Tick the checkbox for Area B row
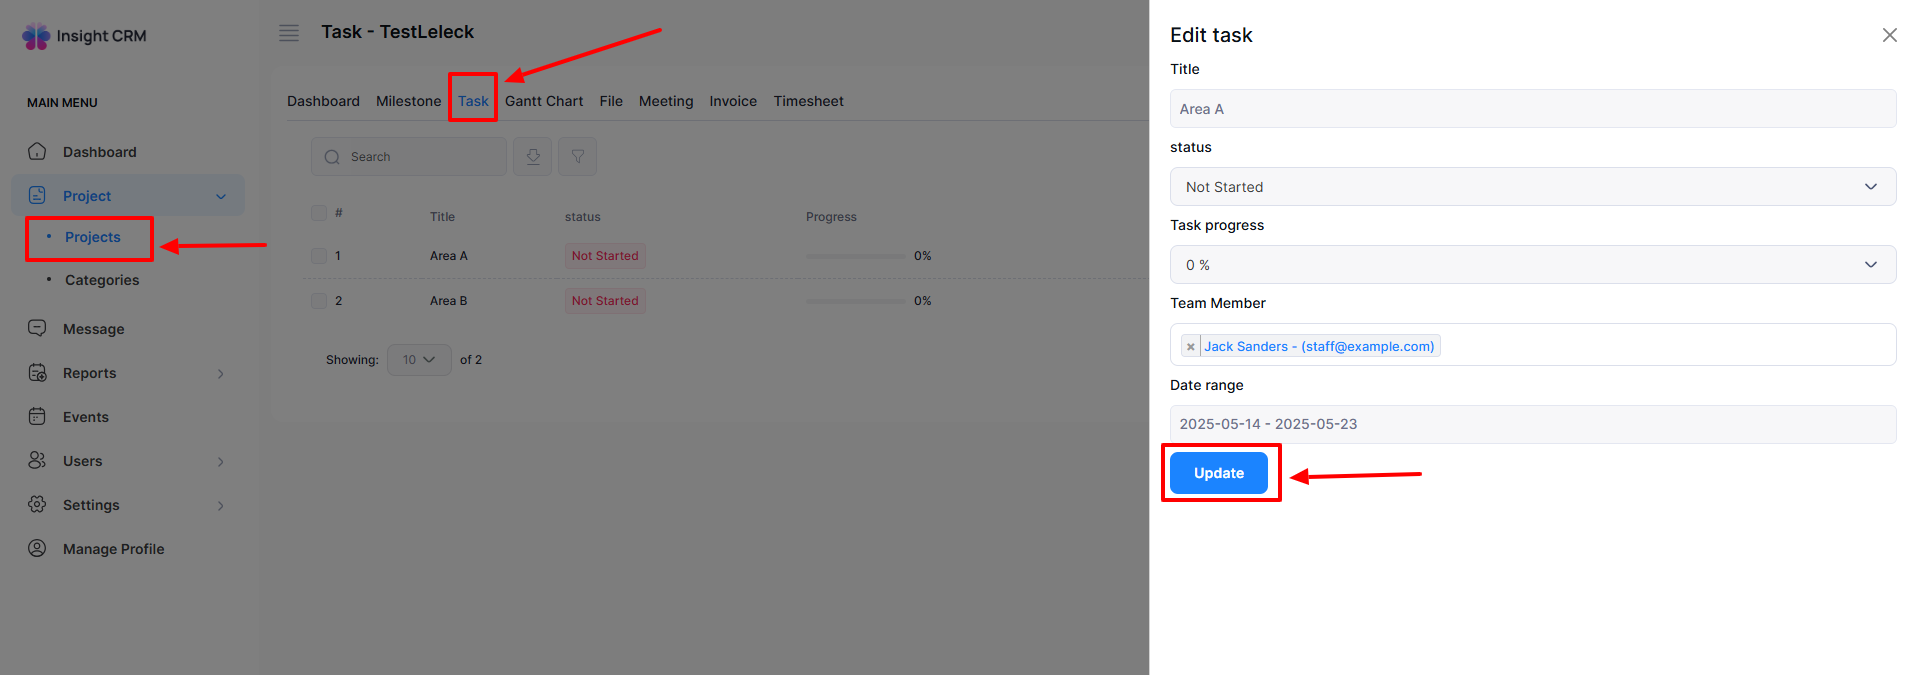The width and height of the screenshot is (1915, 675). pos(319,301)
